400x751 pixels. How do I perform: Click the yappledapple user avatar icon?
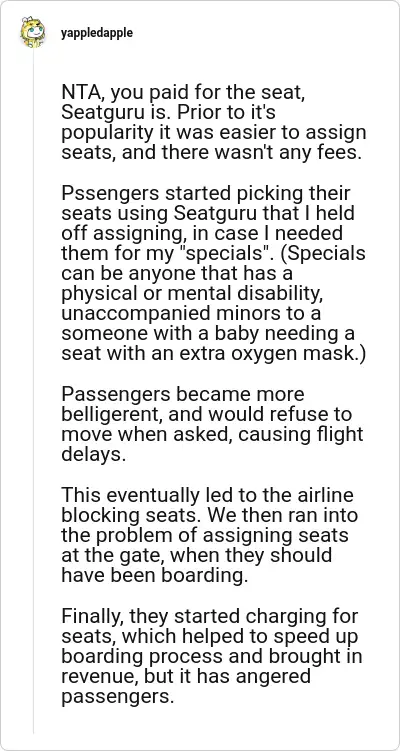pyautogui.click(x=33, y=33)
